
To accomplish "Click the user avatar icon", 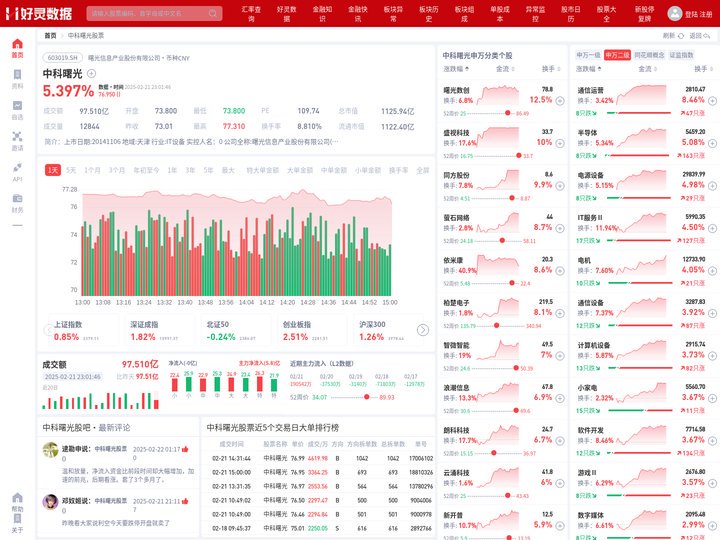I will point(675,13).
